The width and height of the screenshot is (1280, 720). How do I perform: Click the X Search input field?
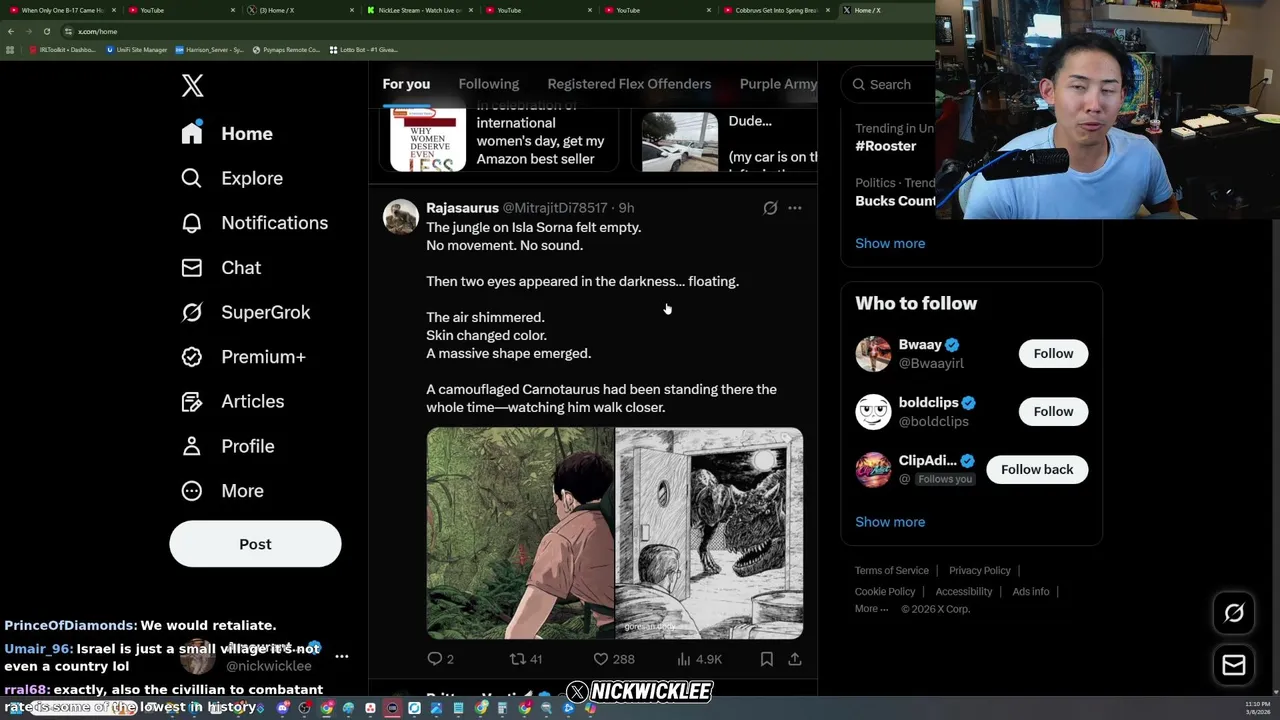pos(890,85)
